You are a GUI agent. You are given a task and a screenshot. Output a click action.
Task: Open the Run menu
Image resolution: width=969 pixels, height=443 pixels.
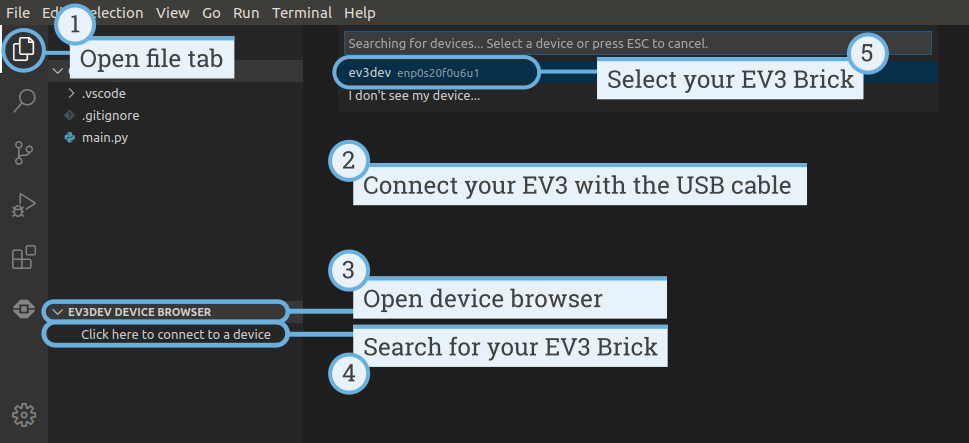click(245, 13)
